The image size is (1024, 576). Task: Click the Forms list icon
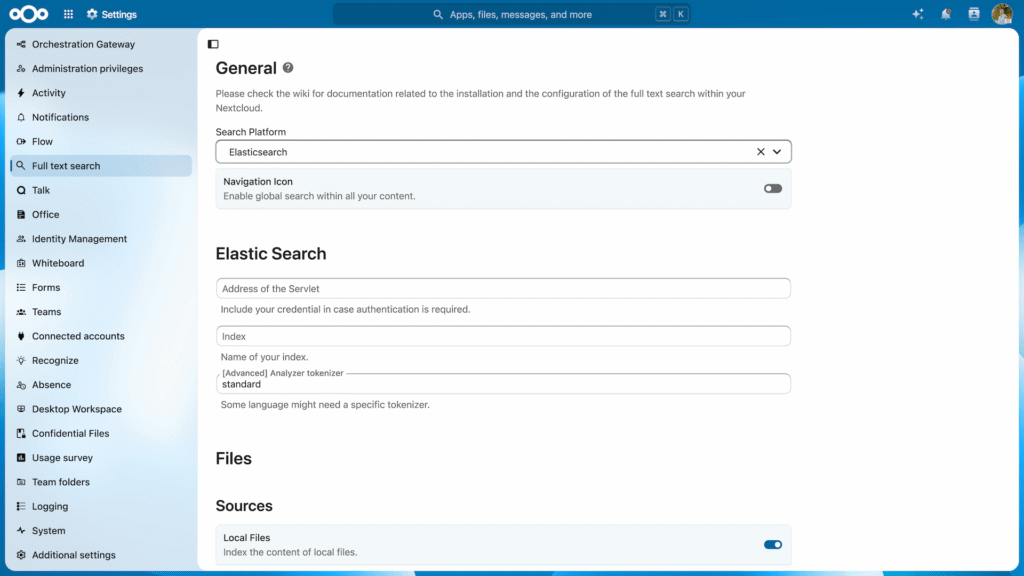(x=21, y=287)
